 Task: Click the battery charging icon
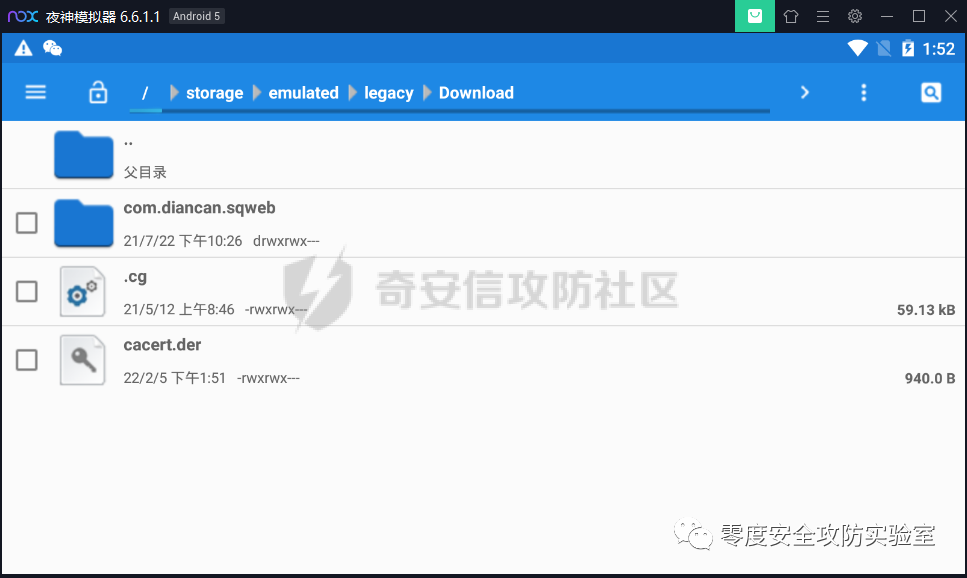click(x=908, y=48)
